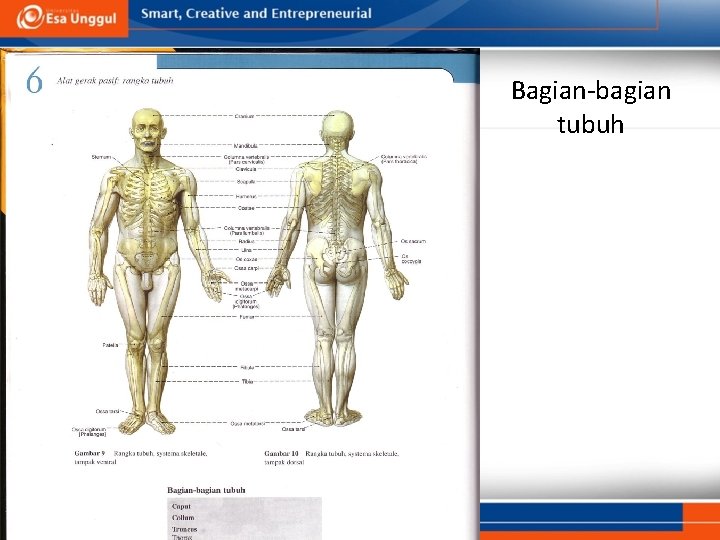Click the dorsal (back view) skeleton figure

[338, 268]
